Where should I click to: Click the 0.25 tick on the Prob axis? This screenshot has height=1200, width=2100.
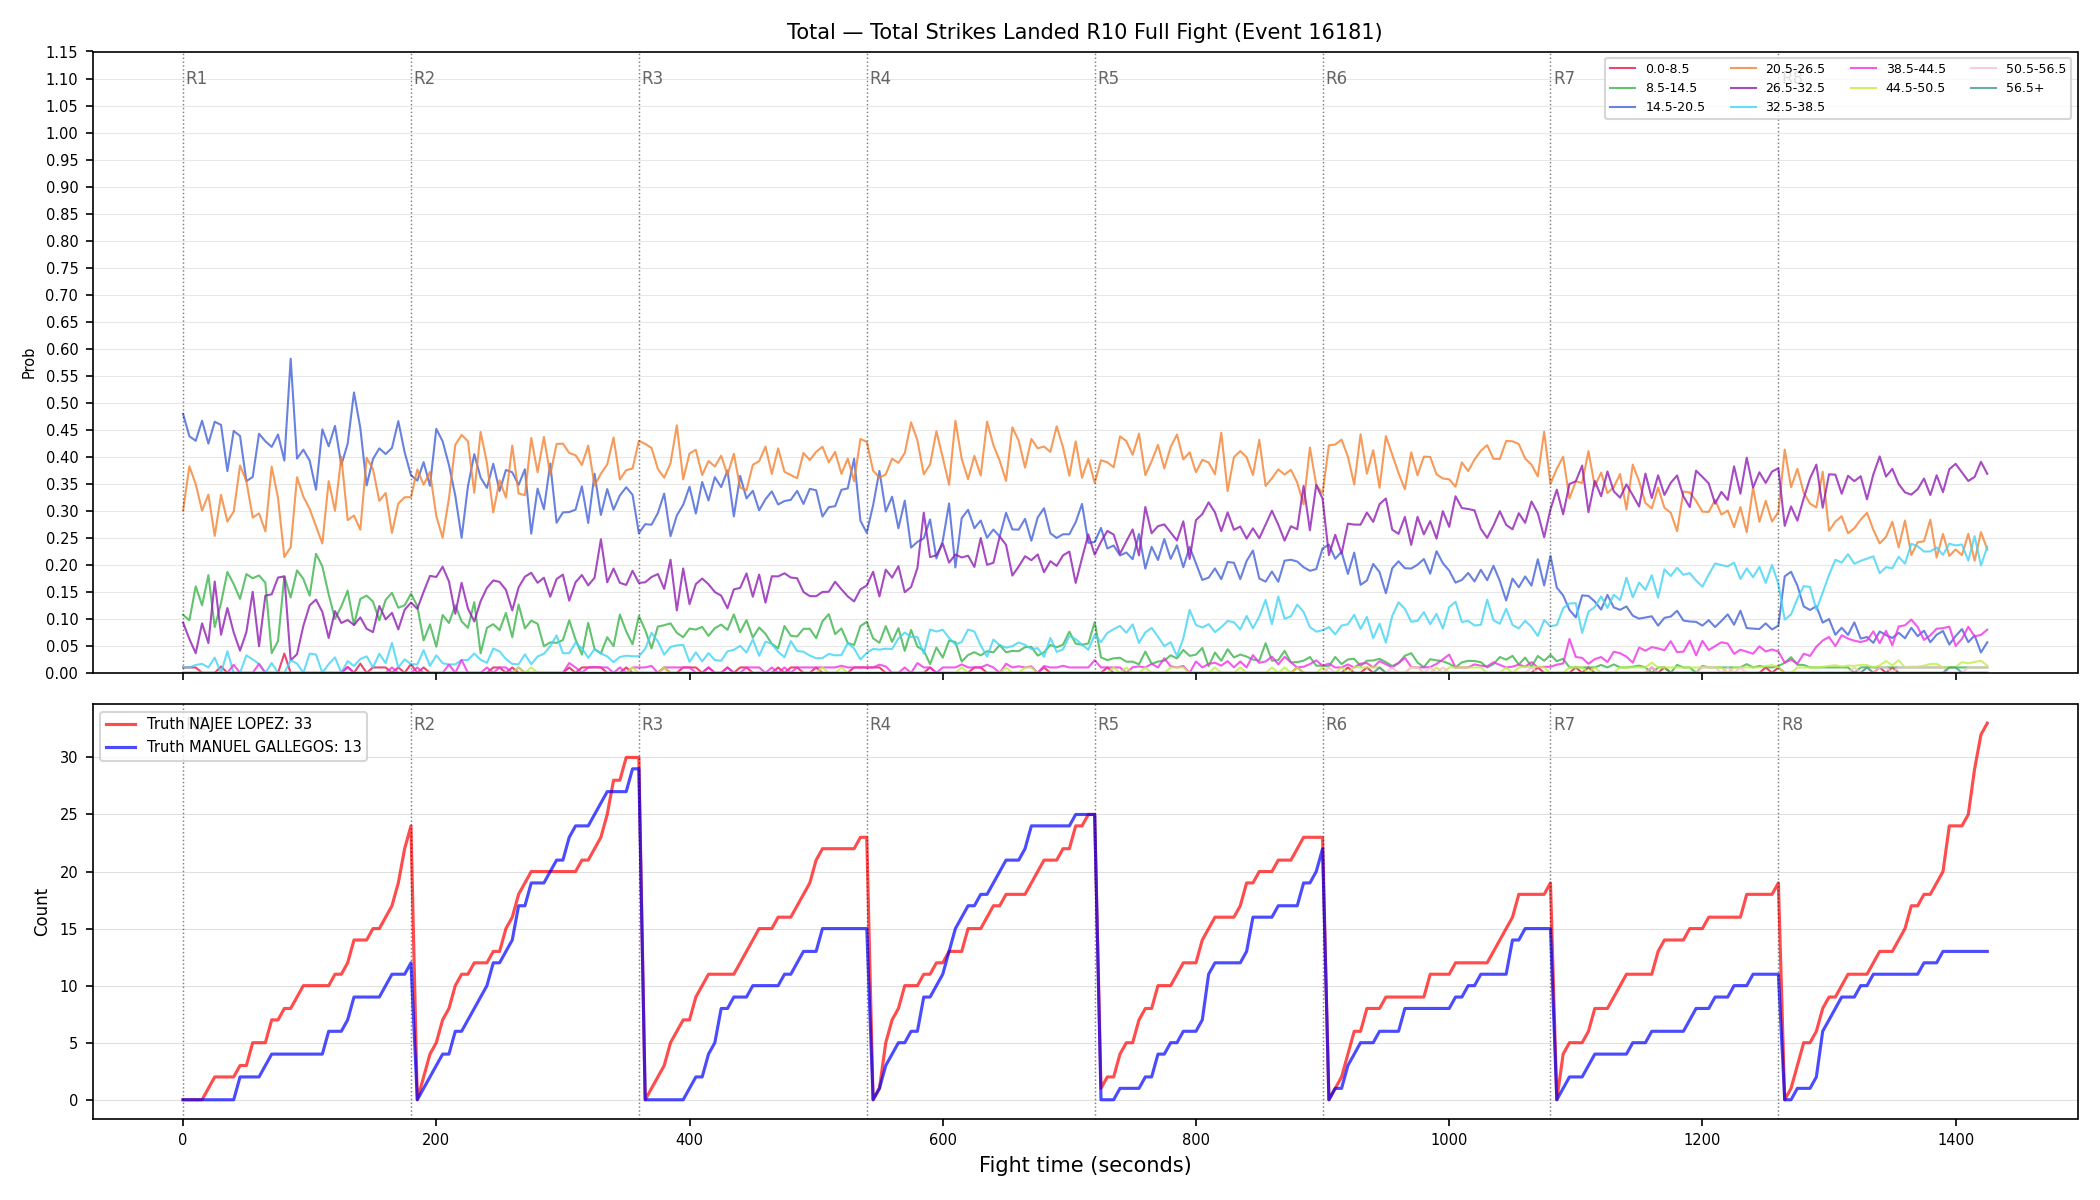coord(62,538)
